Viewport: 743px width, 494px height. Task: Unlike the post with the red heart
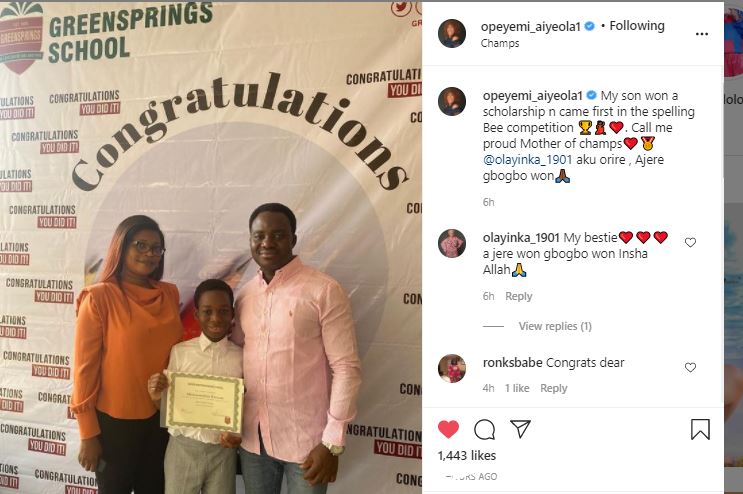point(448,429)
